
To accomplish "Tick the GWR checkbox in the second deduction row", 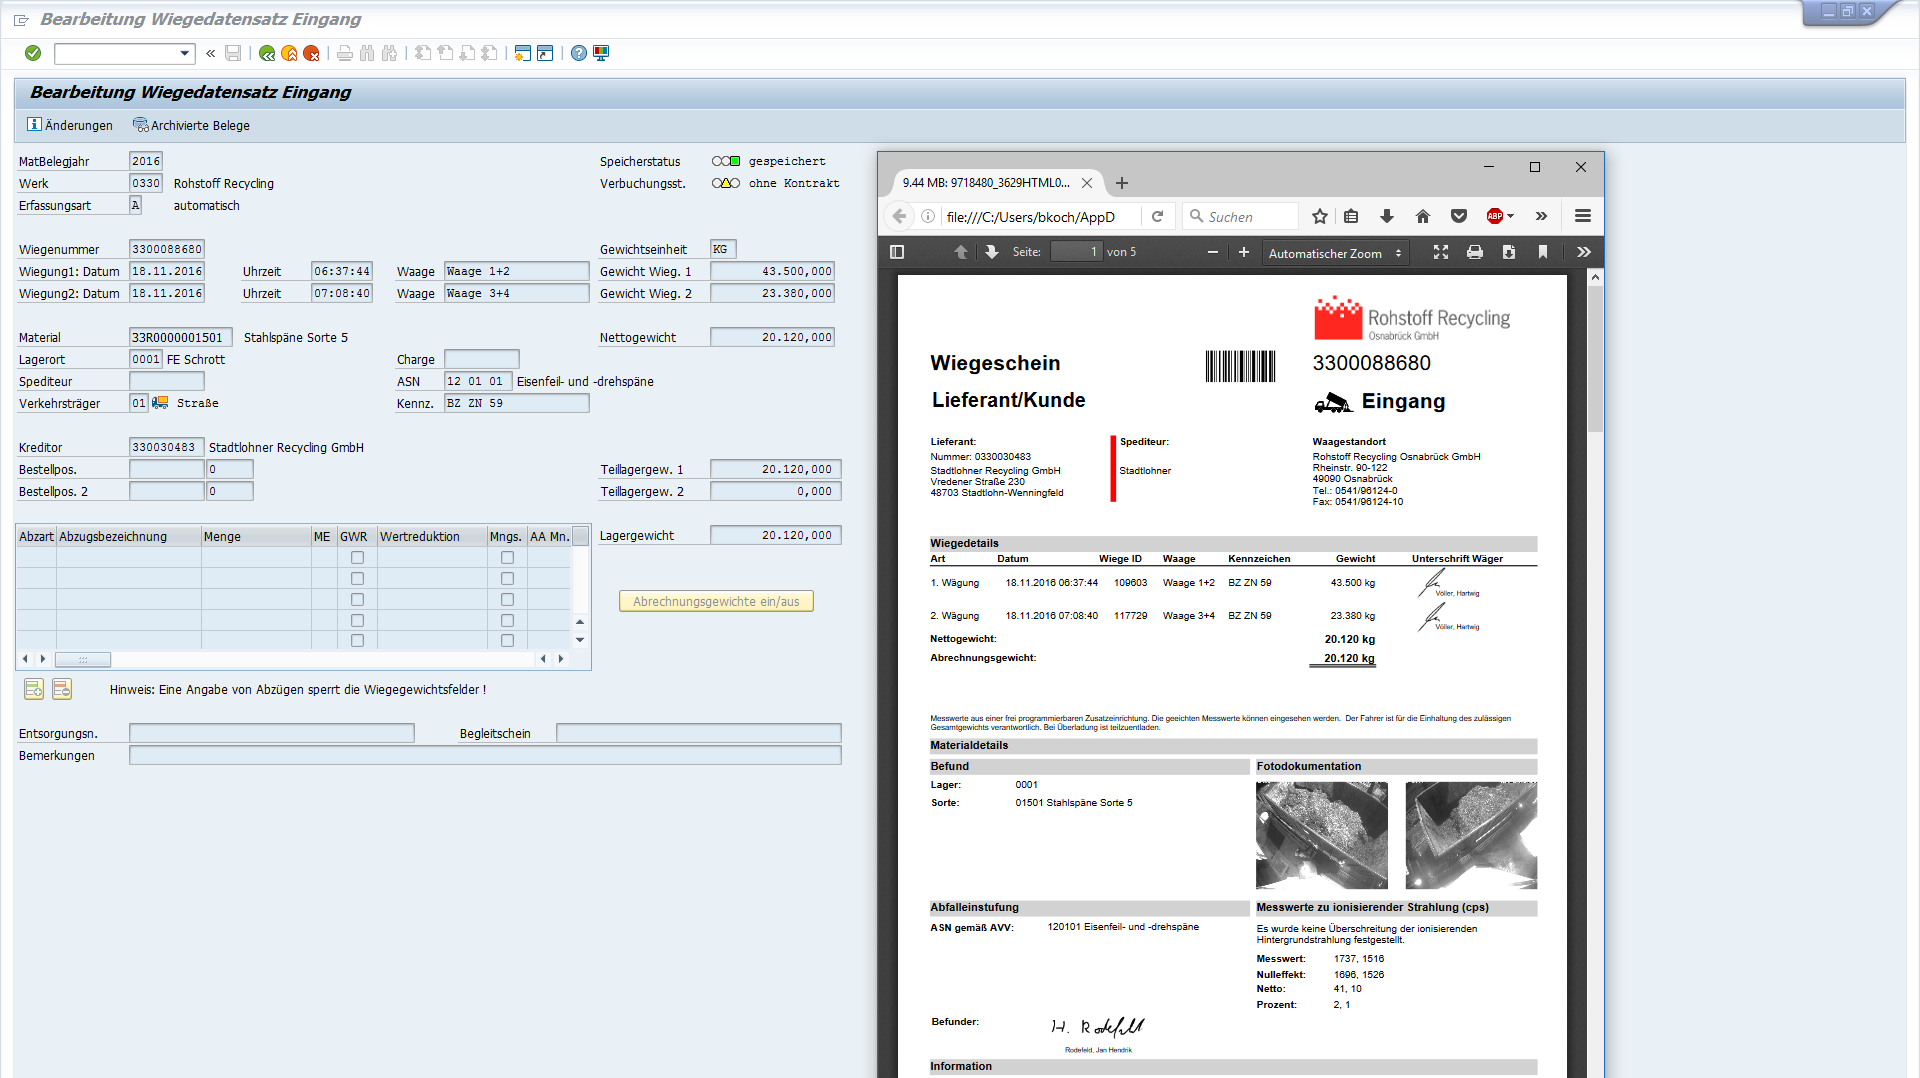I will click(x=357, y=579).
